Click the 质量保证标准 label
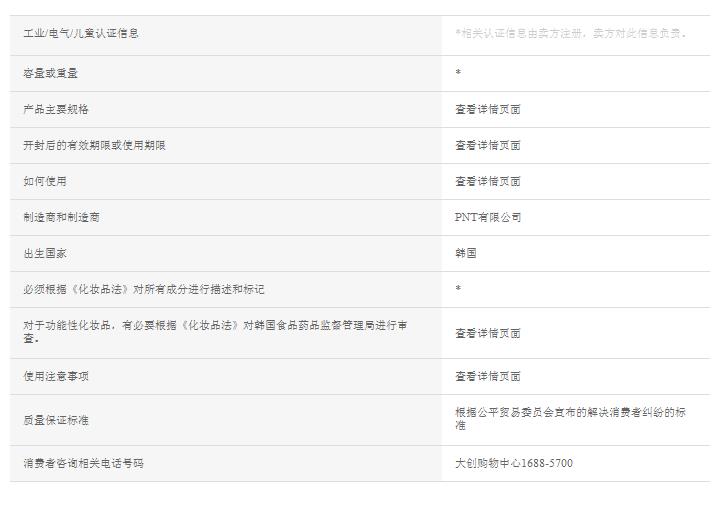This screenshot has width=721, height=516. (x=56, y=420)
